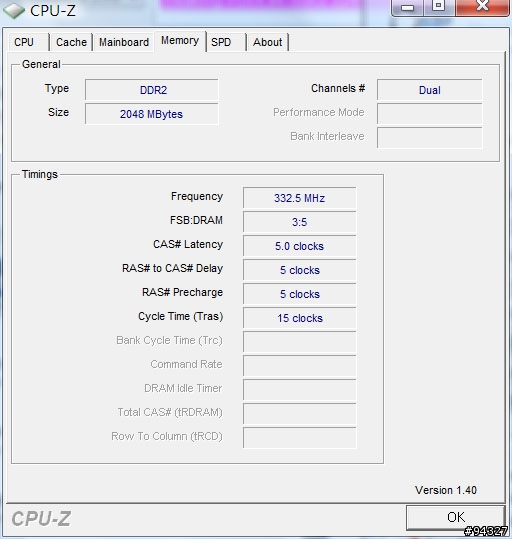This screenshot has height=539, width=512.
Task: Open the About tab
Action: tap(268, 42)
